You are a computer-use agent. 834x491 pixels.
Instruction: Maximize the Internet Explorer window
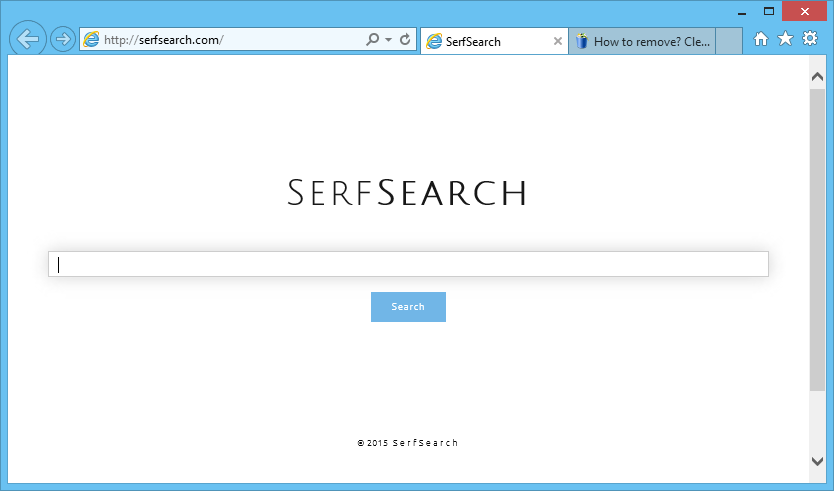tap(769, 11)
